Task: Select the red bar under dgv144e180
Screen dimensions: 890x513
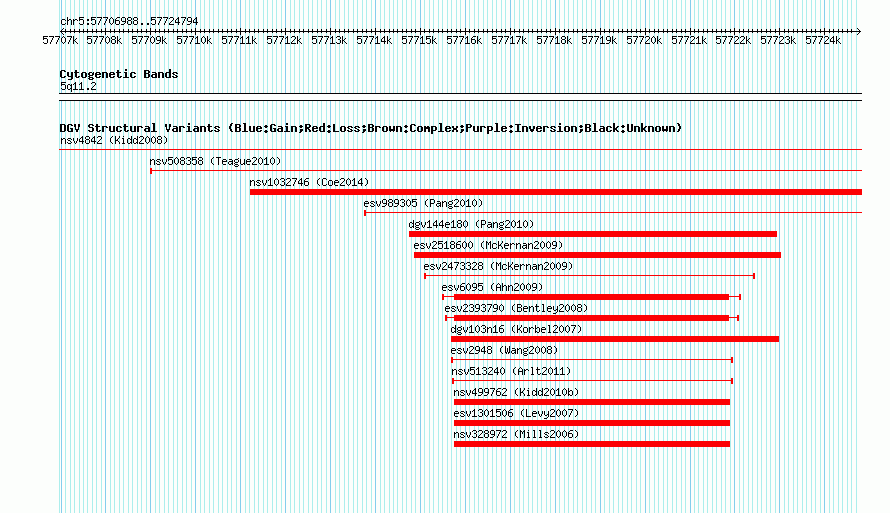Action: pos(593,234)
